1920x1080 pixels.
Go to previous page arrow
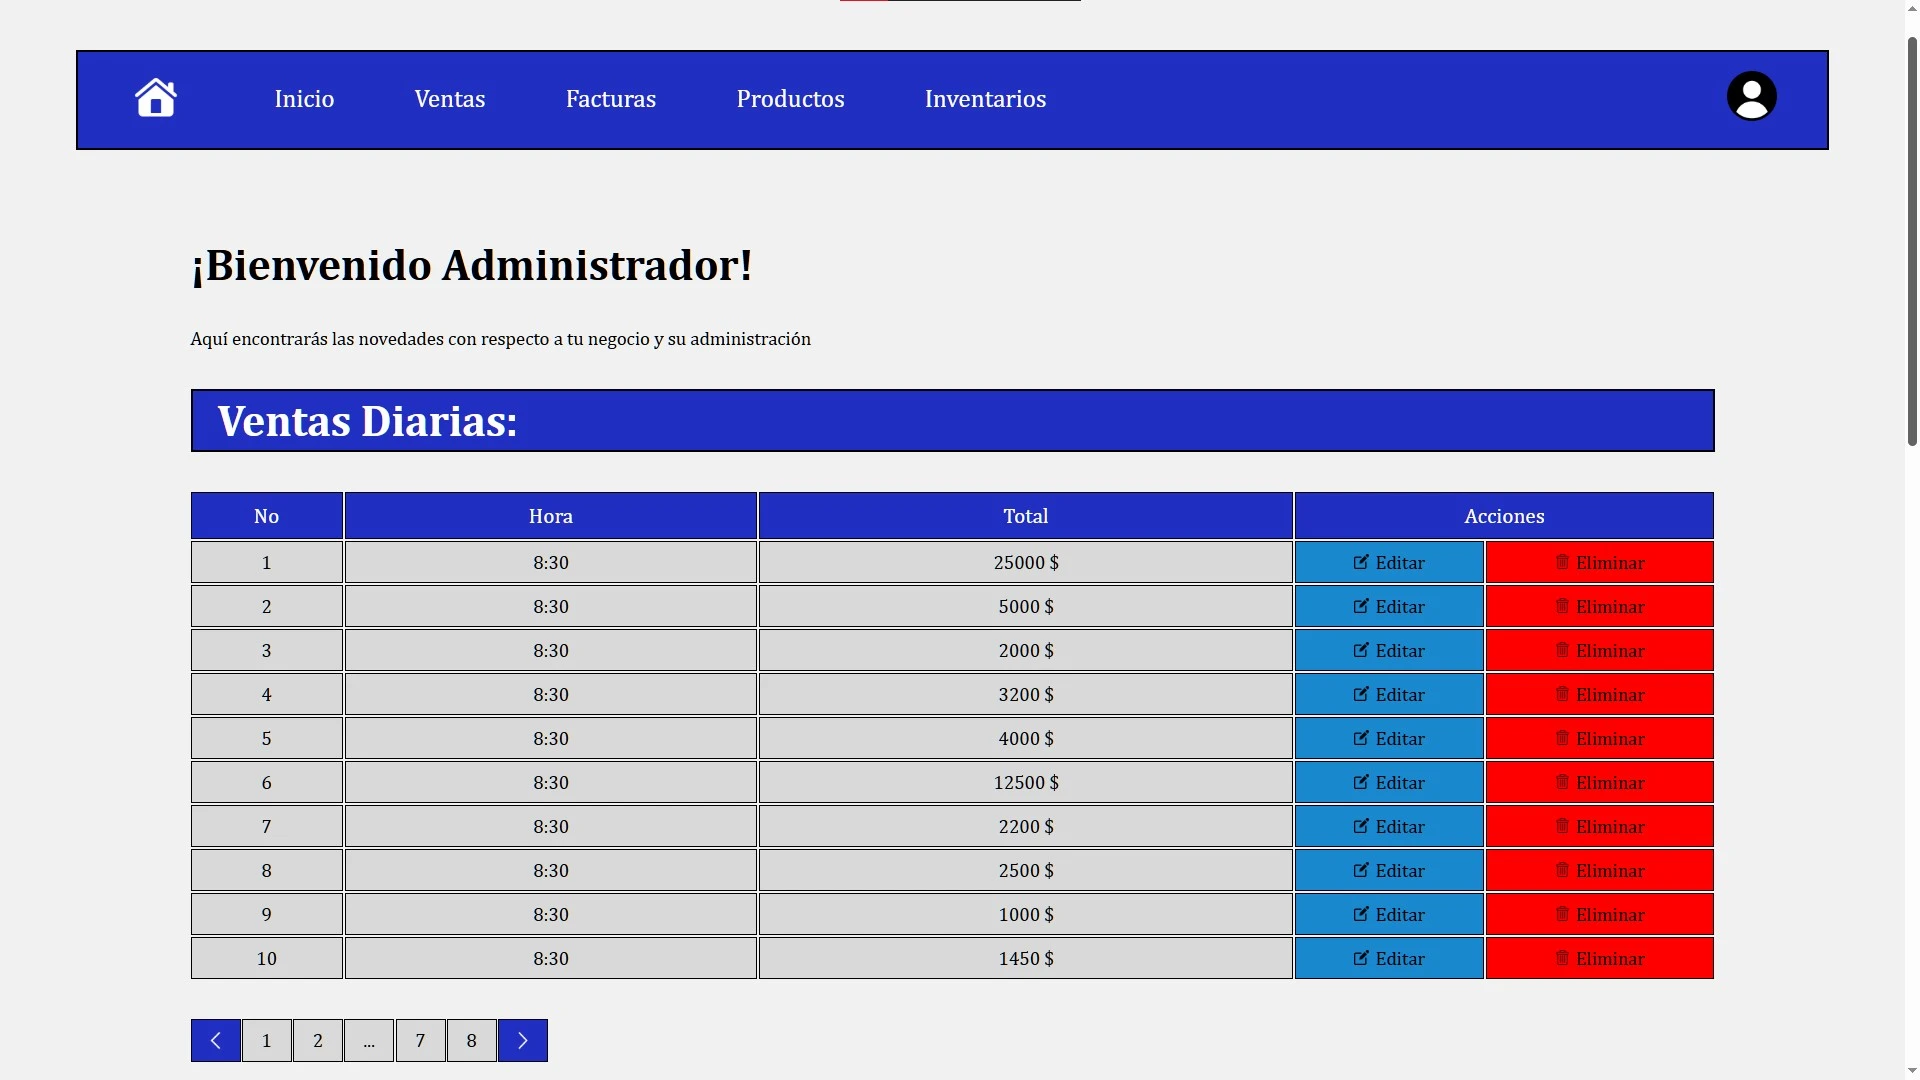(x=216, y=1040)
